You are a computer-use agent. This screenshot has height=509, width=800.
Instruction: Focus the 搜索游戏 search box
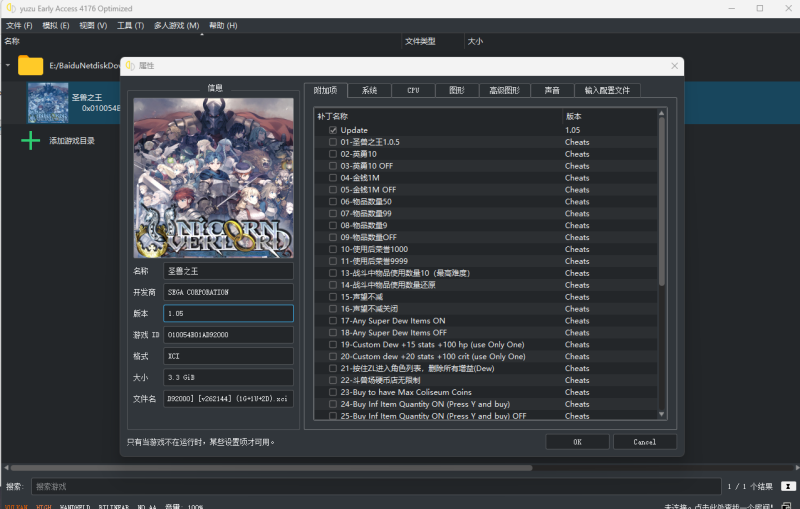pos(376,487)
